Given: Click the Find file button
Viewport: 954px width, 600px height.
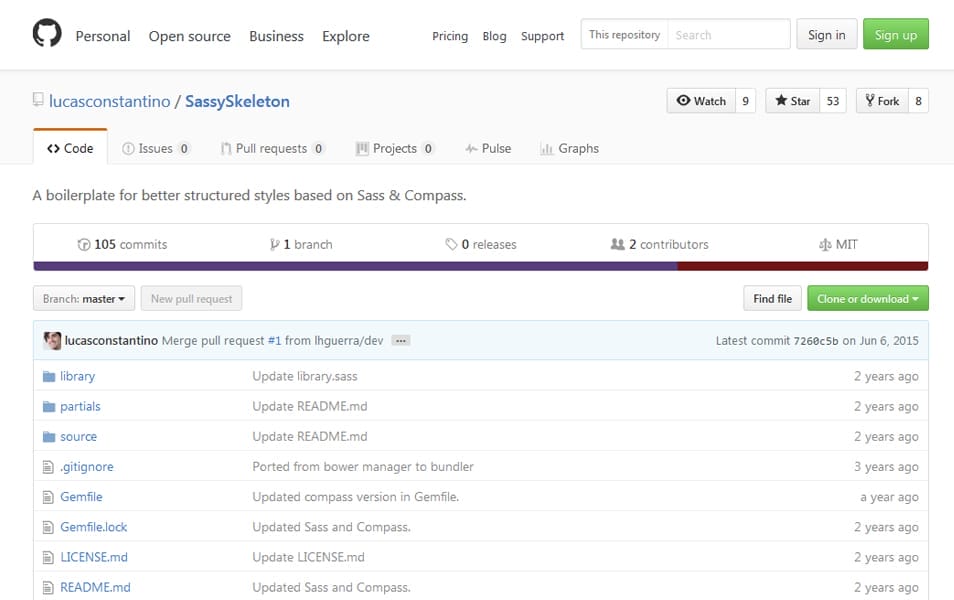Looking at the screenshot, I should (772, 298).
